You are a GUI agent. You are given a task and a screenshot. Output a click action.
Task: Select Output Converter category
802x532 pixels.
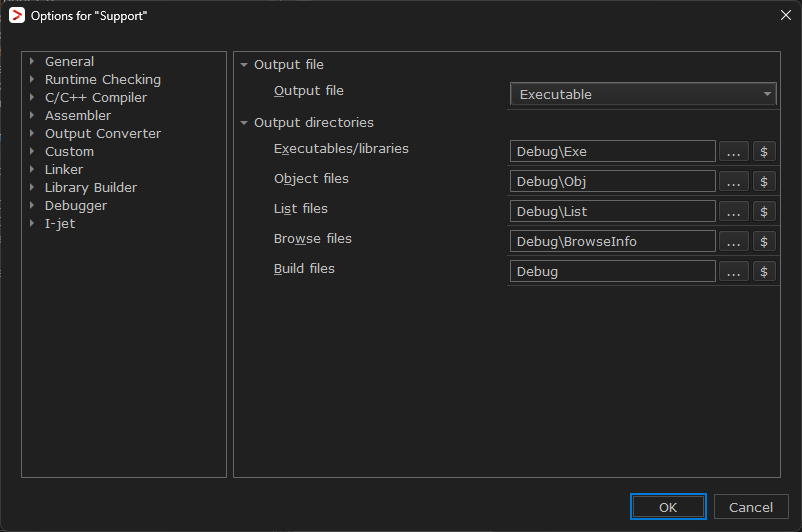point(103,133)
